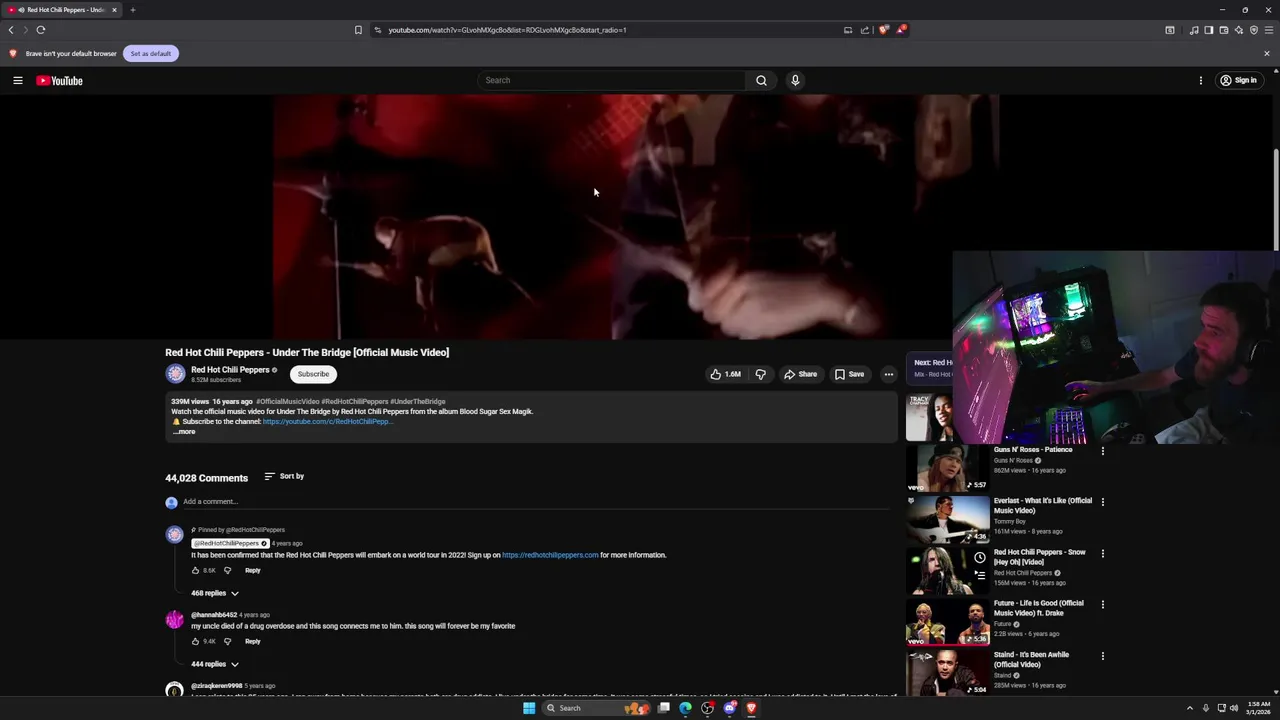The image size is (1280, 720).
Task: Open the YouTube guide hamburger menu
Action: coord(18,80)
